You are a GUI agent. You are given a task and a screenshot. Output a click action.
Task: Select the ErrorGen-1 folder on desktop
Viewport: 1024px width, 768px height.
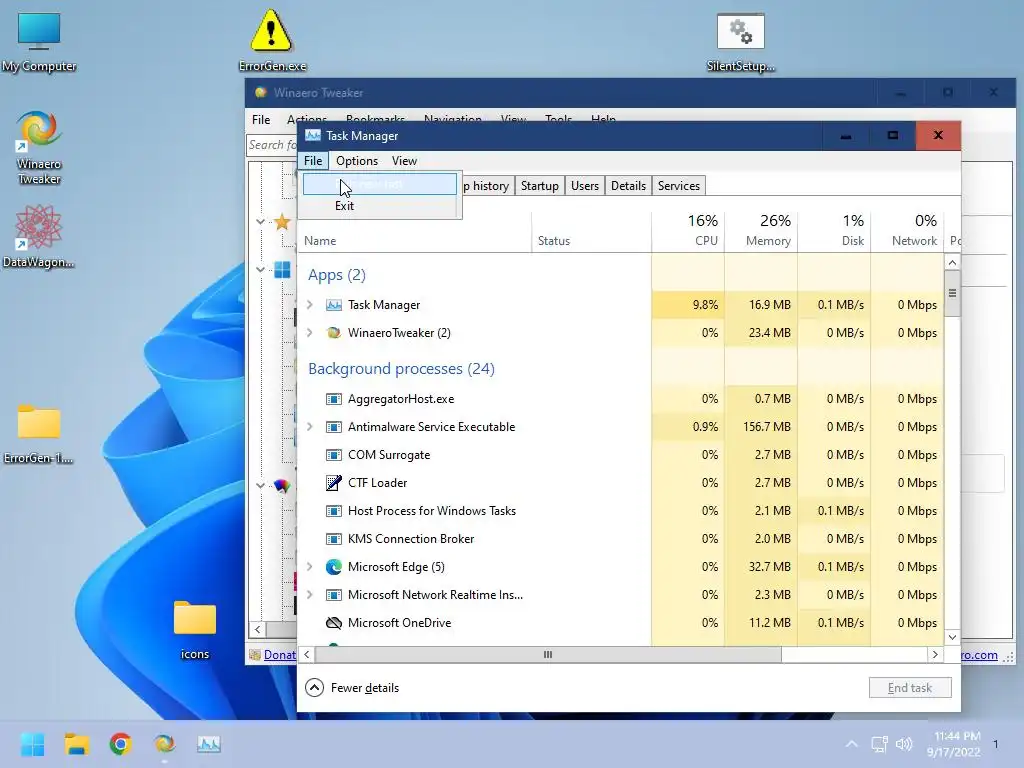39,434
